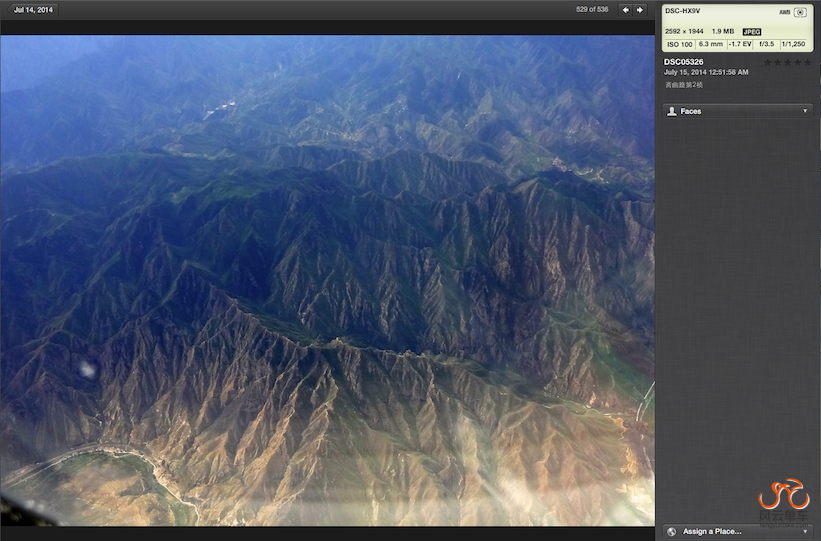
Task: Rate the photo five stars
Action: [x=807, y=63]
